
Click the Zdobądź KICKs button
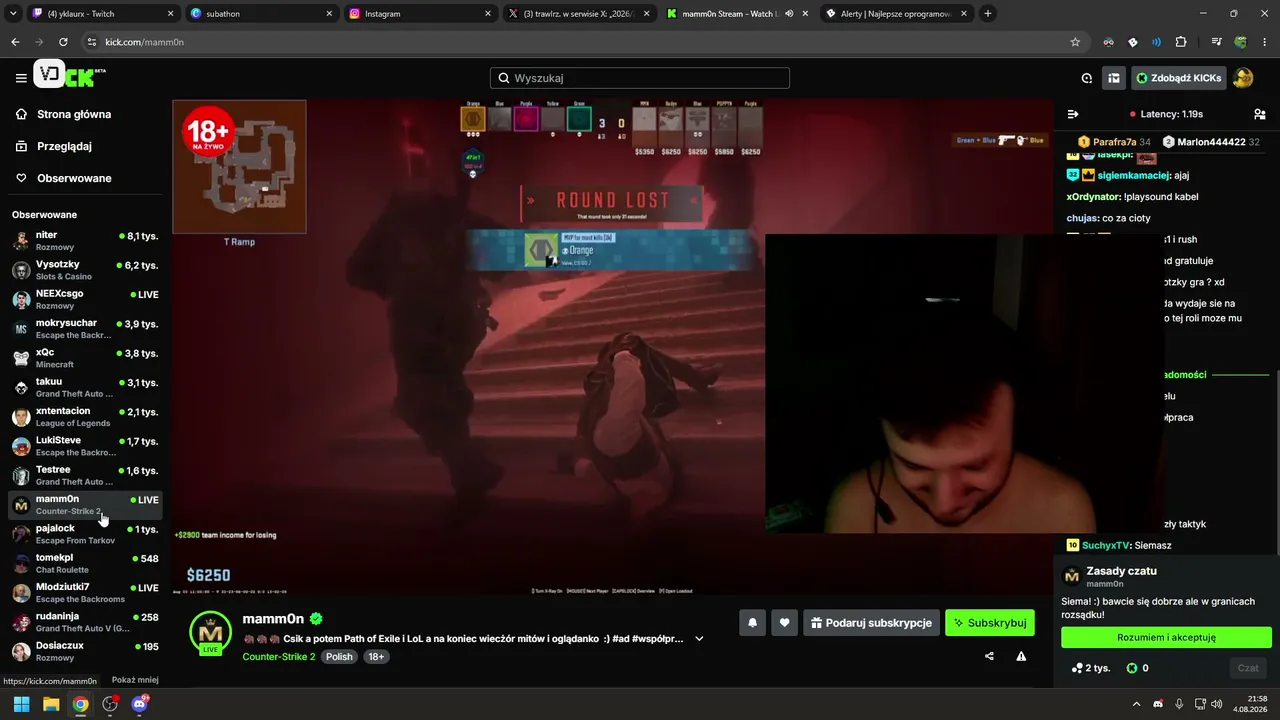pos(1178,78)
